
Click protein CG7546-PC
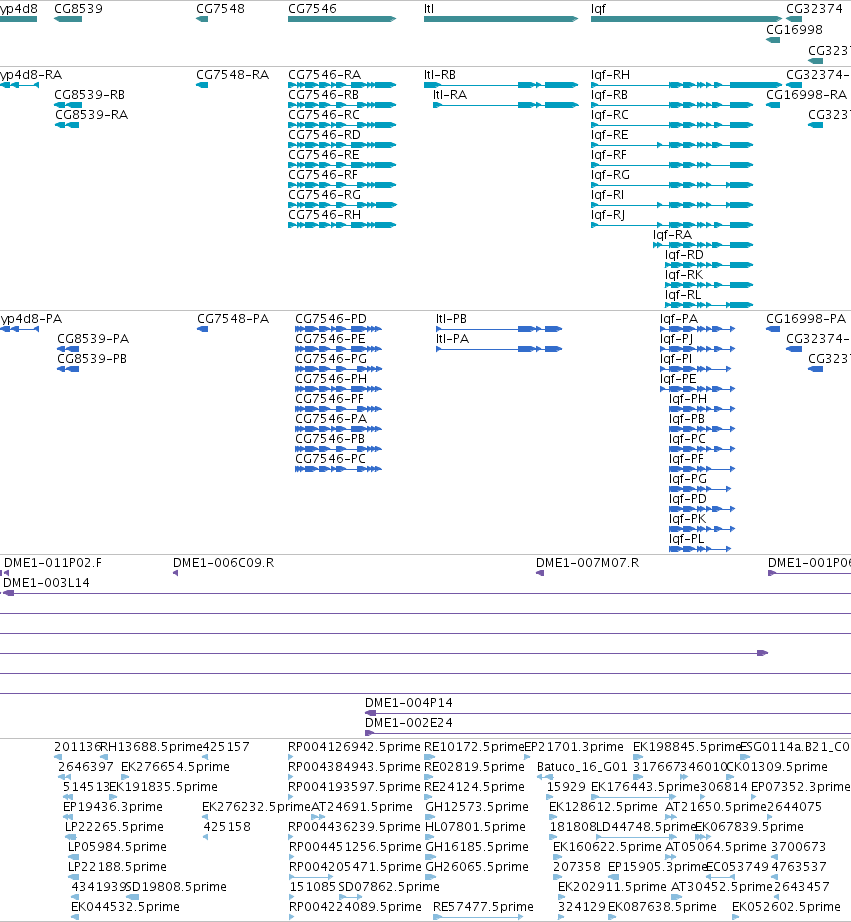click(331, 459)
